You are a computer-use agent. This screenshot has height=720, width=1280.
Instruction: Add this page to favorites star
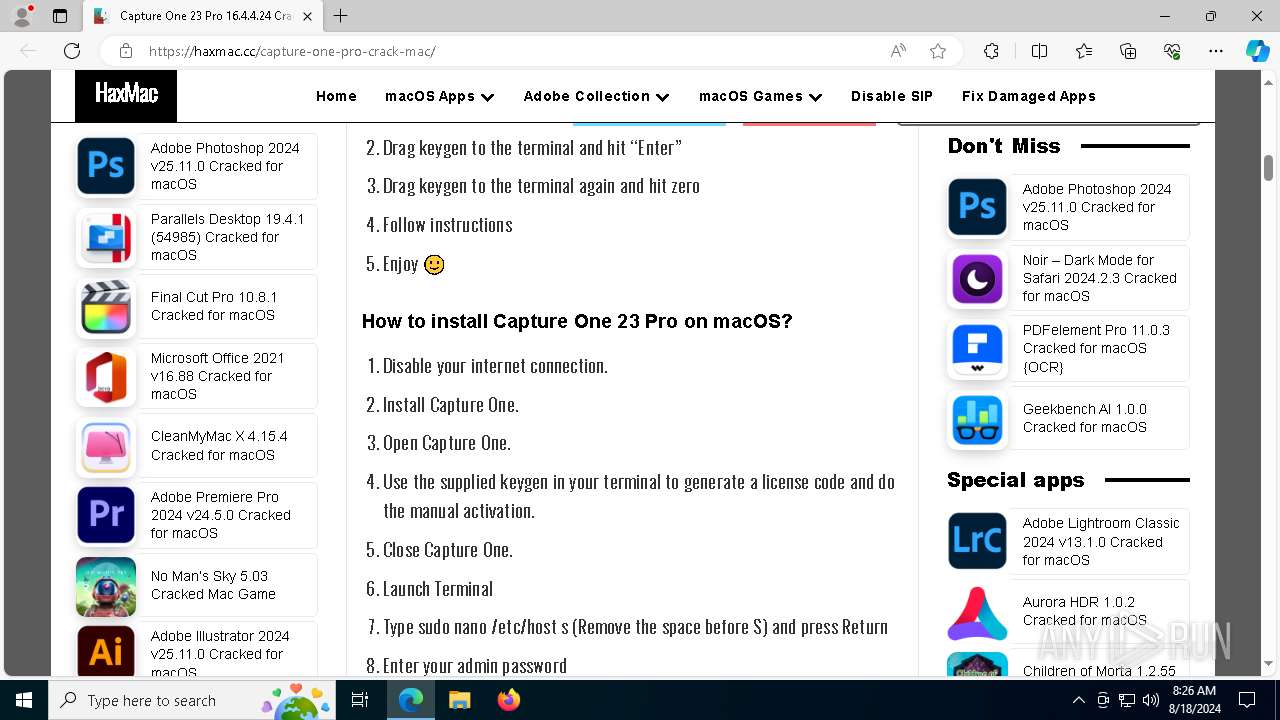coord(937,51)
